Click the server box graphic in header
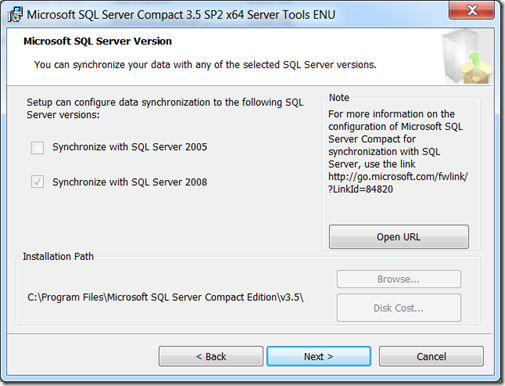 coord(467,56)
